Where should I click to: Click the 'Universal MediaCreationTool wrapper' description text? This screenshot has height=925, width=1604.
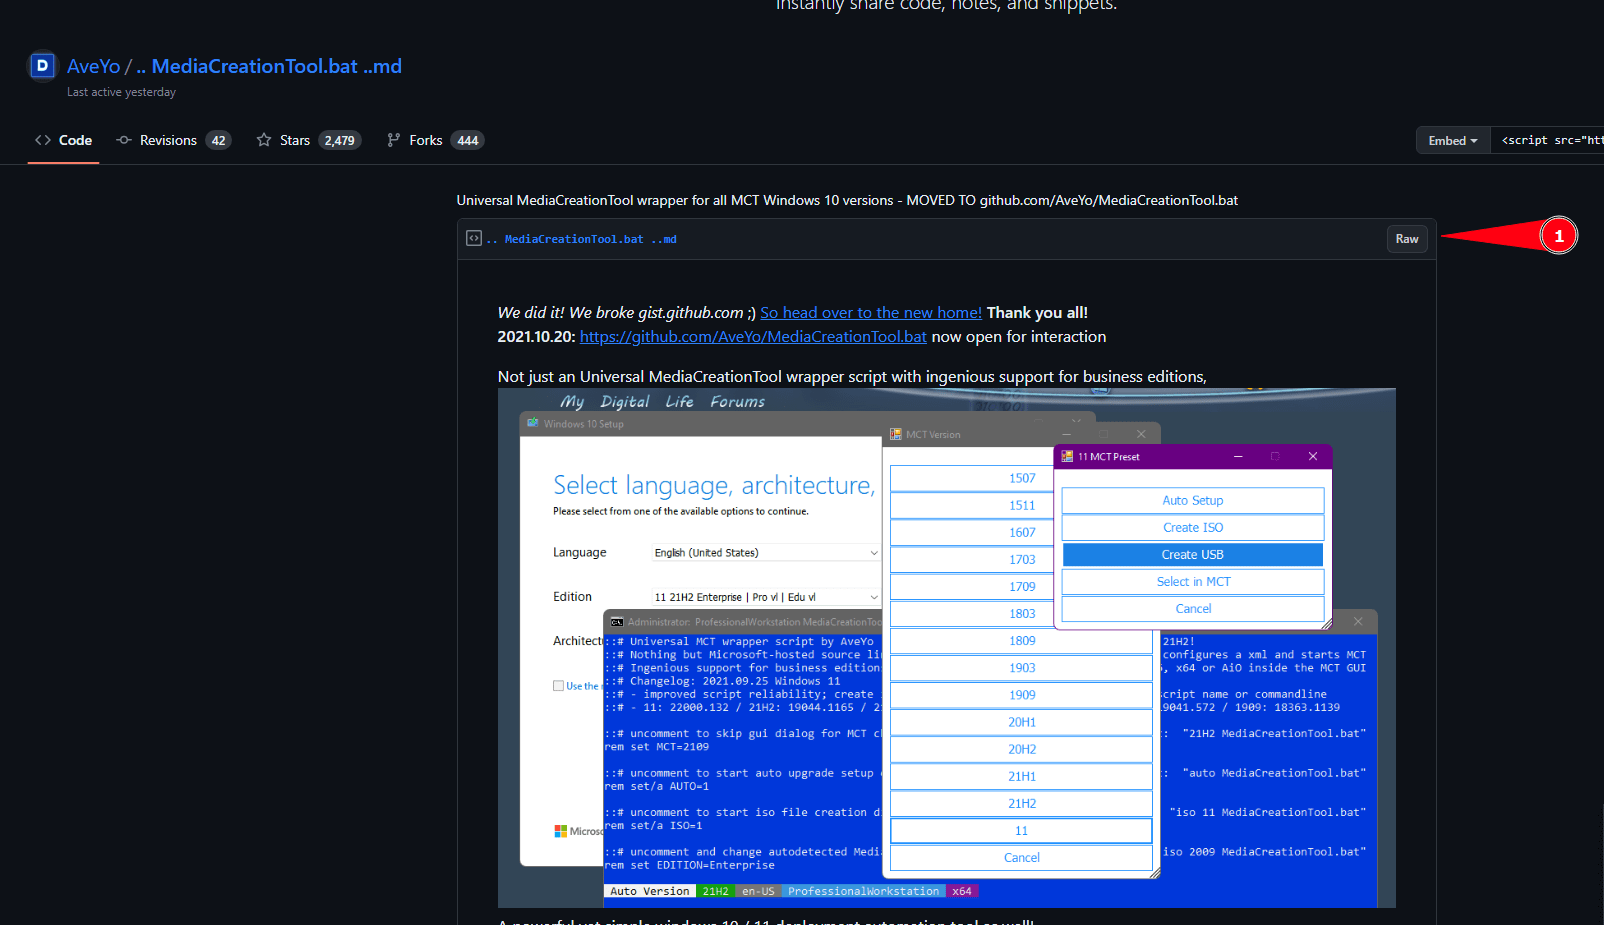[x=847, y=200]
